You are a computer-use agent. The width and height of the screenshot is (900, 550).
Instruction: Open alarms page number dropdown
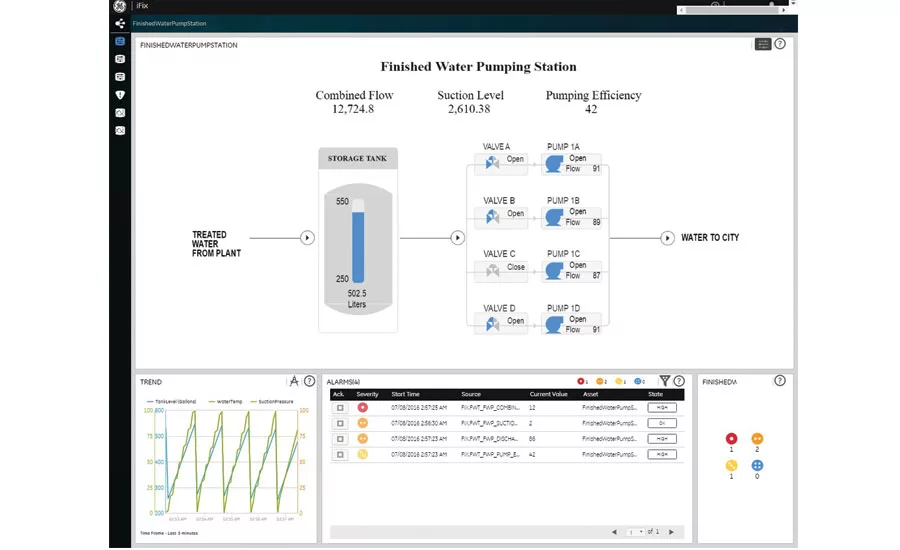point(635,532)
